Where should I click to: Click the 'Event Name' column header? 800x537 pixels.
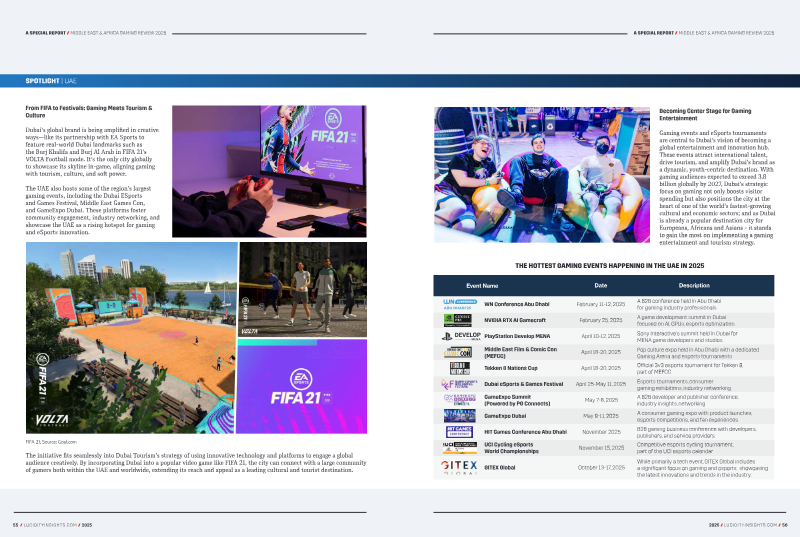pos(482,286)
